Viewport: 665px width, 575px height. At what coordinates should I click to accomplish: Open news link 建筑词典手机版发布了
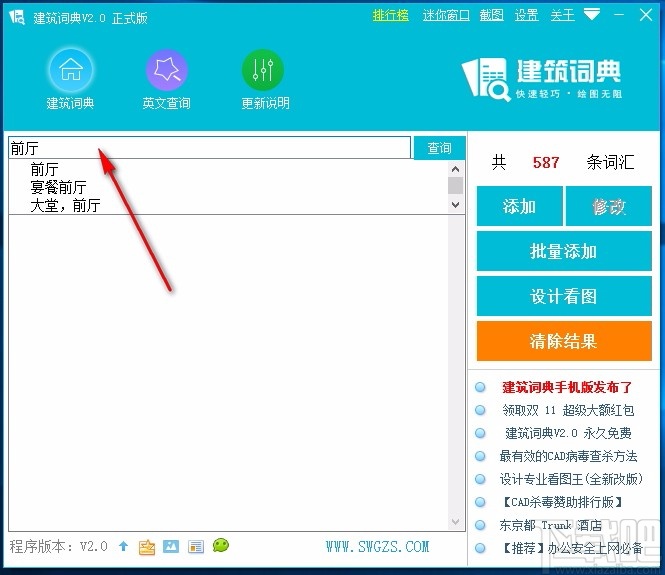[567, 387]
